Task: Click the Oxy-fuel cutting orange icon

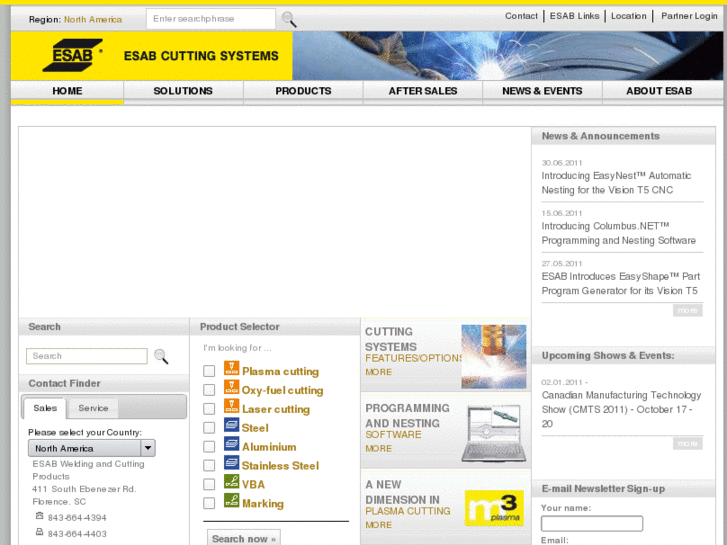Action: pos(231,387)
